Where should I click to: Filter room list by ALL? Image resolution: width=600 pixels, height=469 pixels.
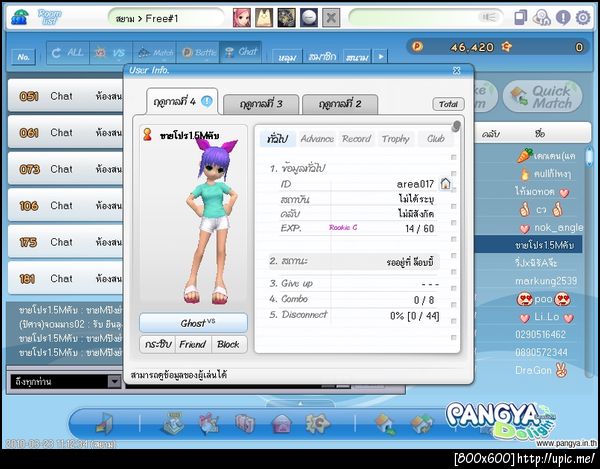coord(68,52)
